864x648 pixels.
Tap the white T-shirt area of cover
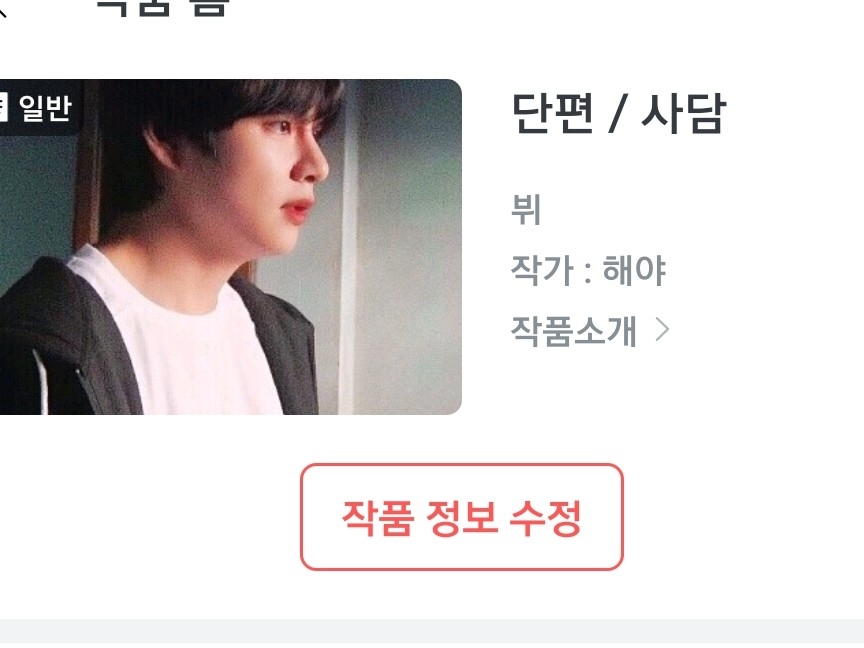(x=182, y=342)
